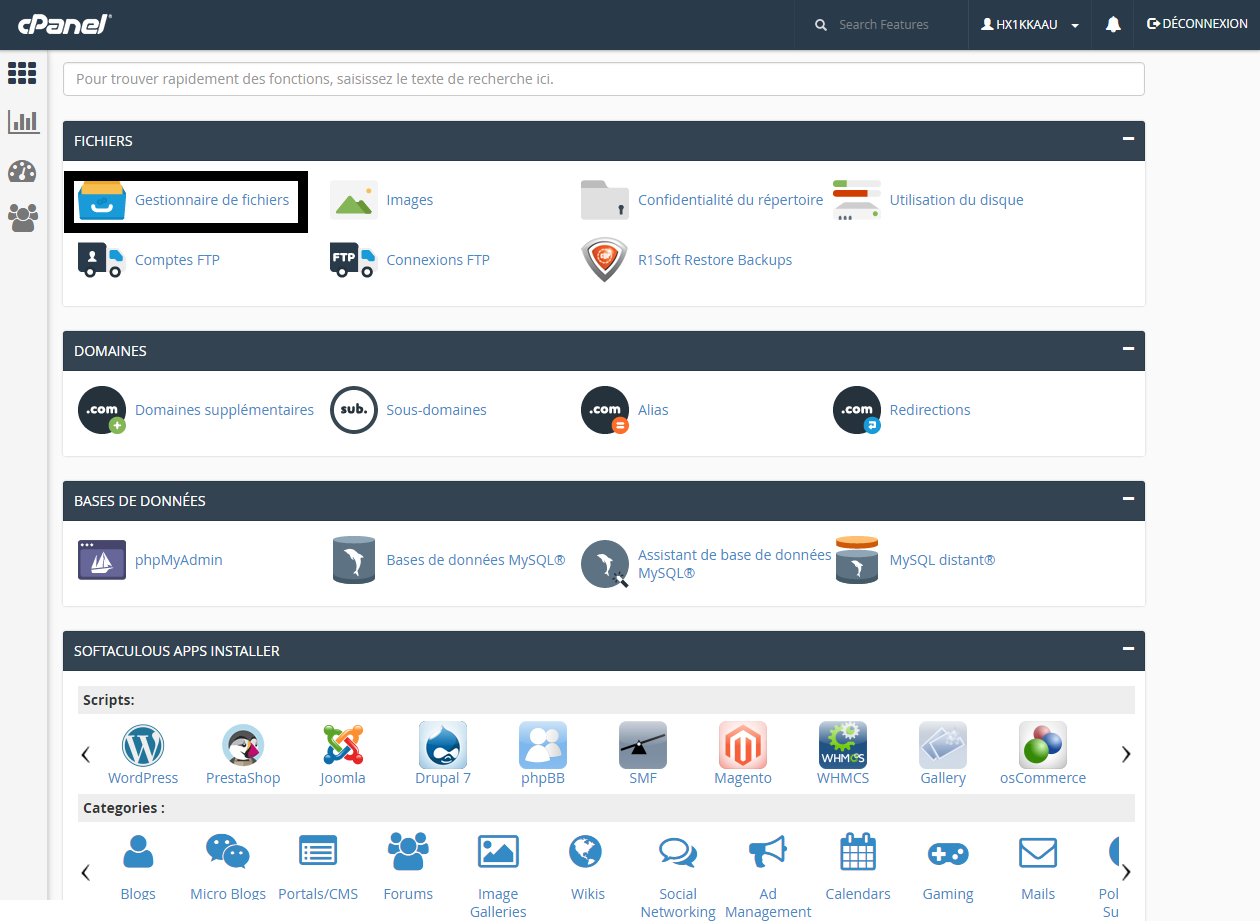Open the HX1KKAAU user dropdown
This screenshot has height=921, width=1260.
[1030, 25]
